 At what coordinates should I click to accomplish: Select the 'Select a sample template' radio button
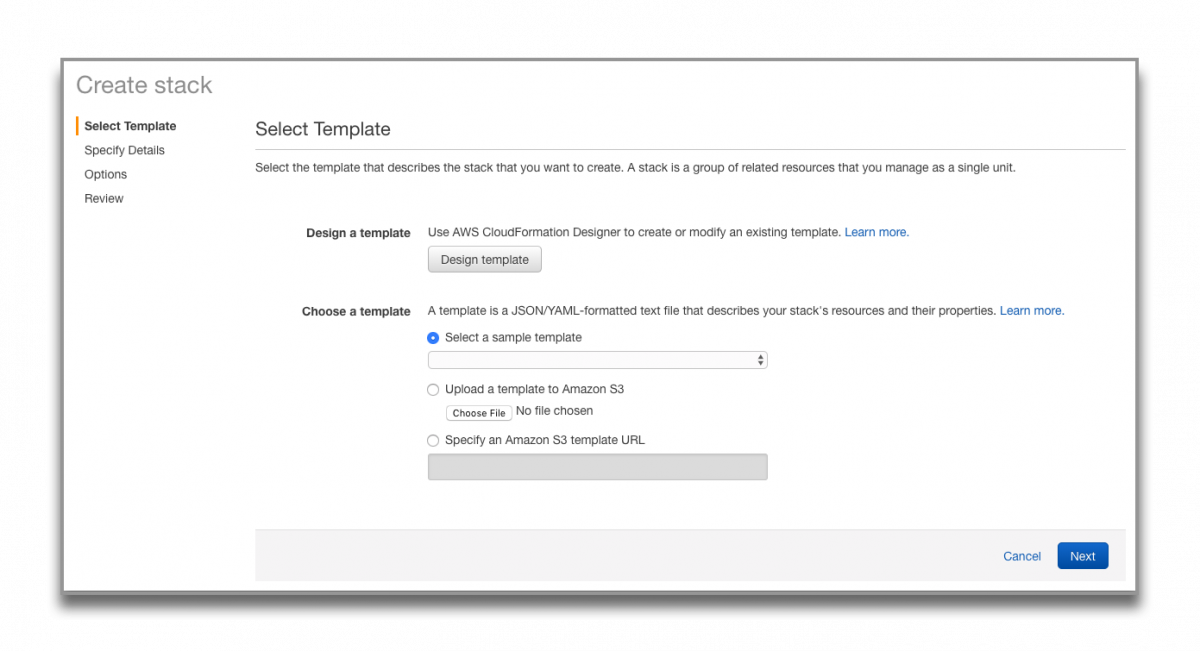click(433, 338)
